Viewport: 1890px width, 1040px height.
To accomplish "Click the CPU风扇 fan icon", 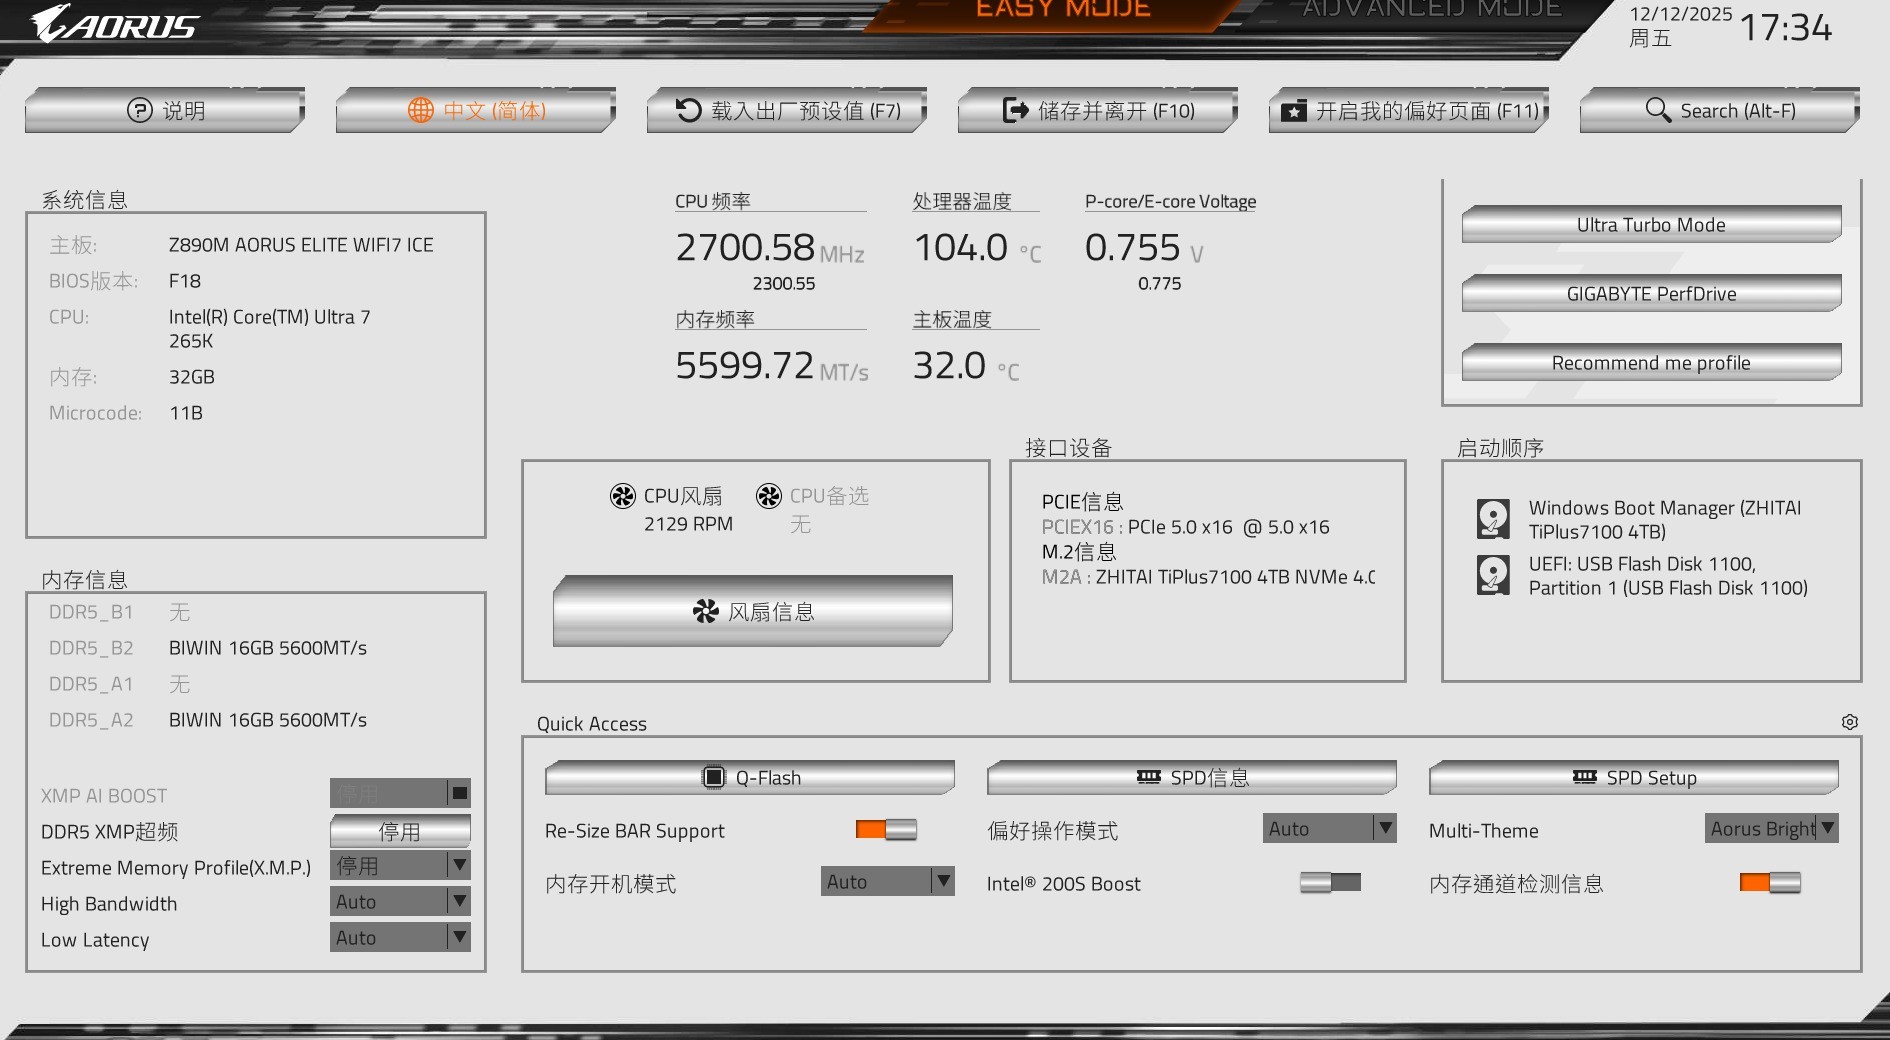I will [622, 495].
